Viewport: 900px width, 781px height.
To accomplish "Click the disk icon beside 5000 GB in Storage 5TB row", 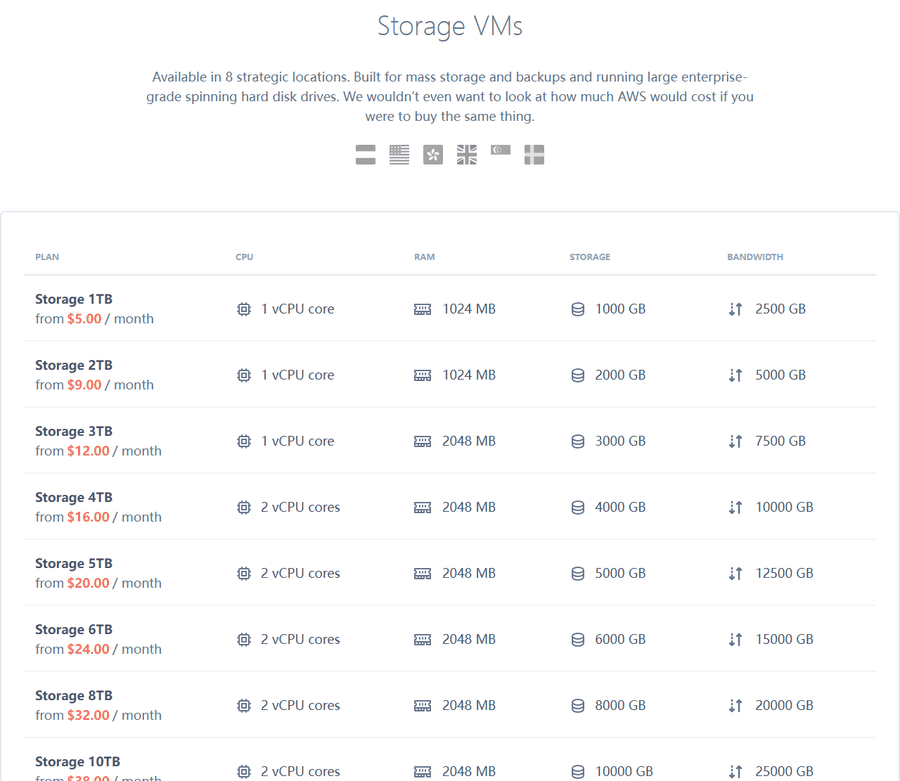I will tap(578, 573).
